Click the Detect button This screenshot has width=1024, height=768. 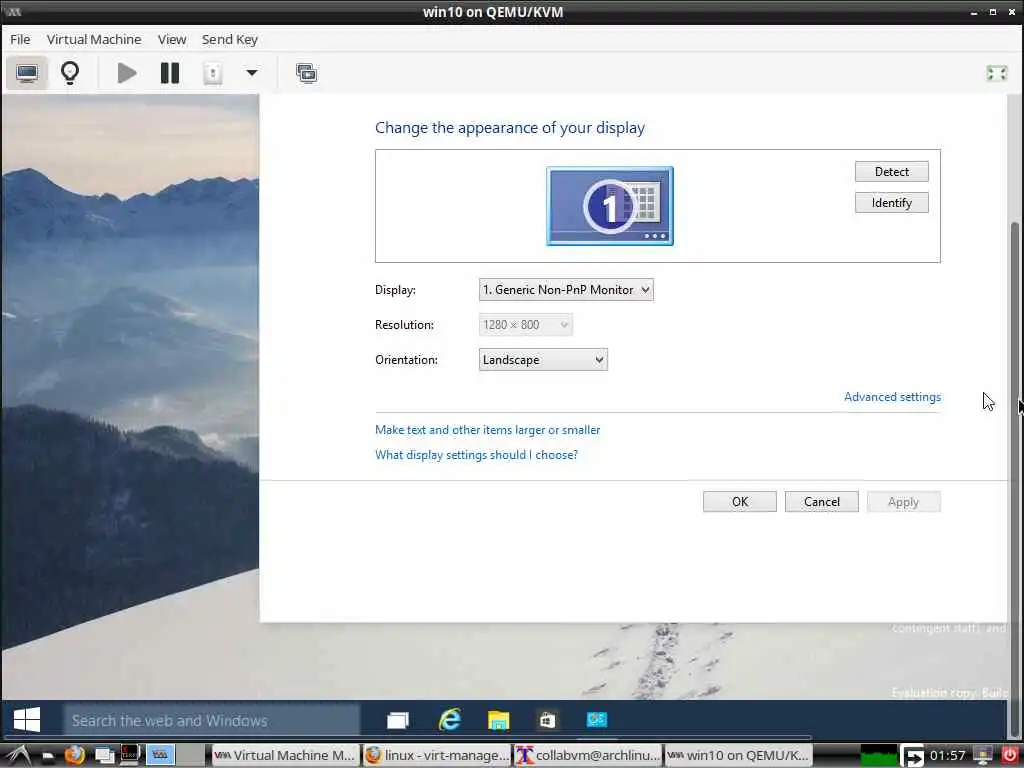click(891, 172)
